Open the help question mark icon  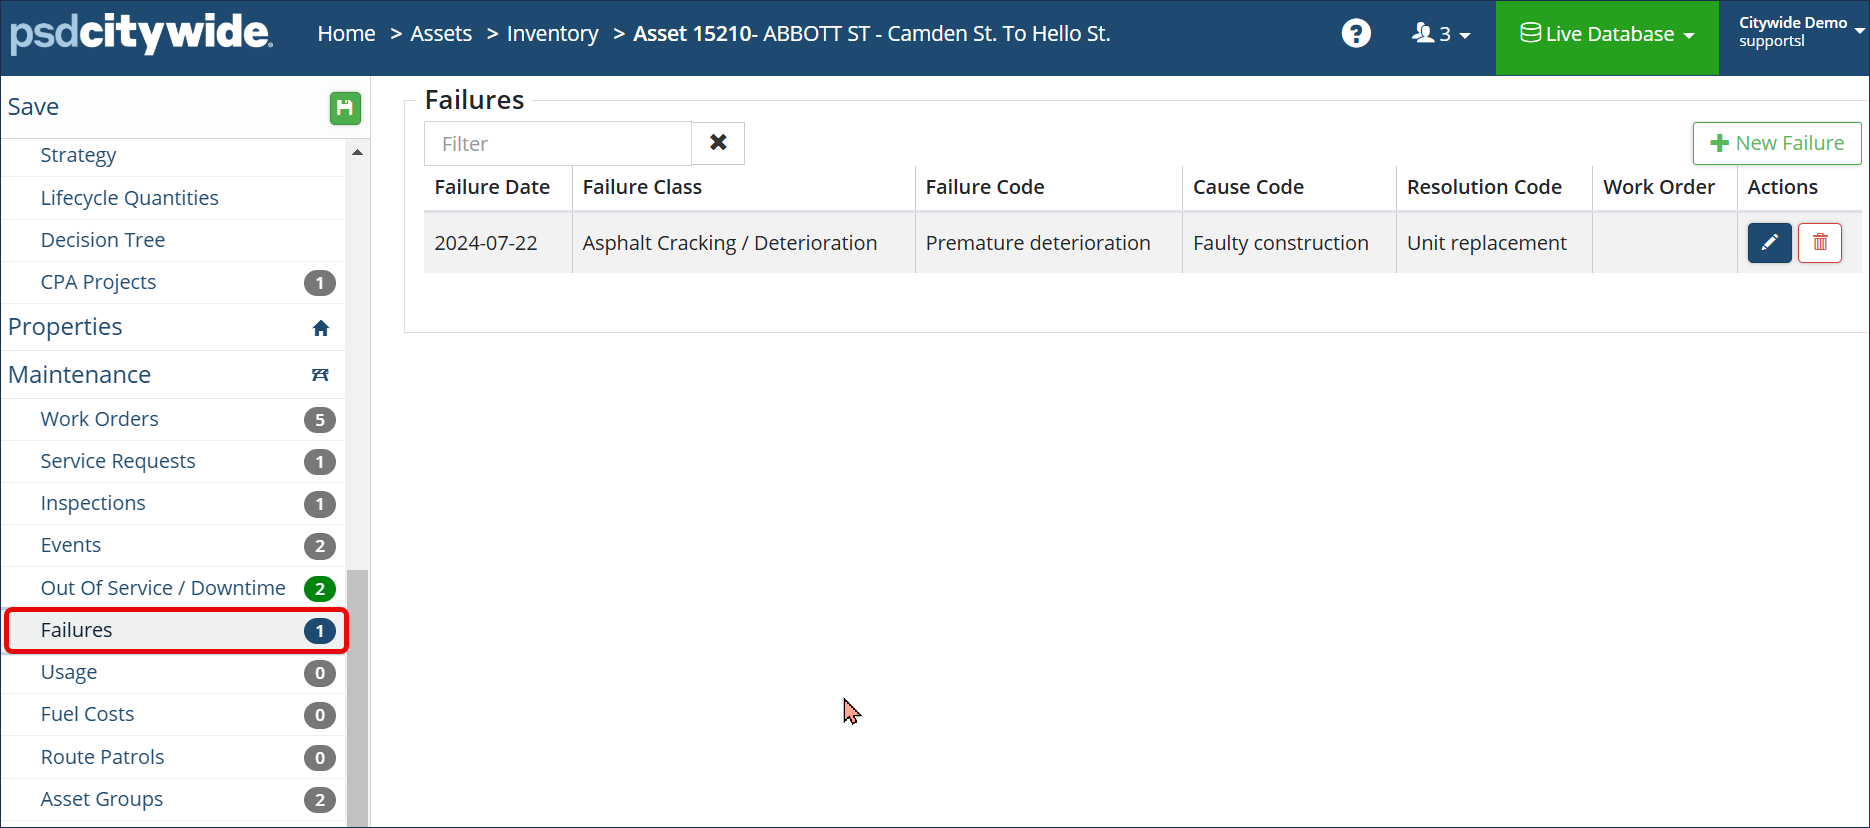click(x=1356, y=34)
